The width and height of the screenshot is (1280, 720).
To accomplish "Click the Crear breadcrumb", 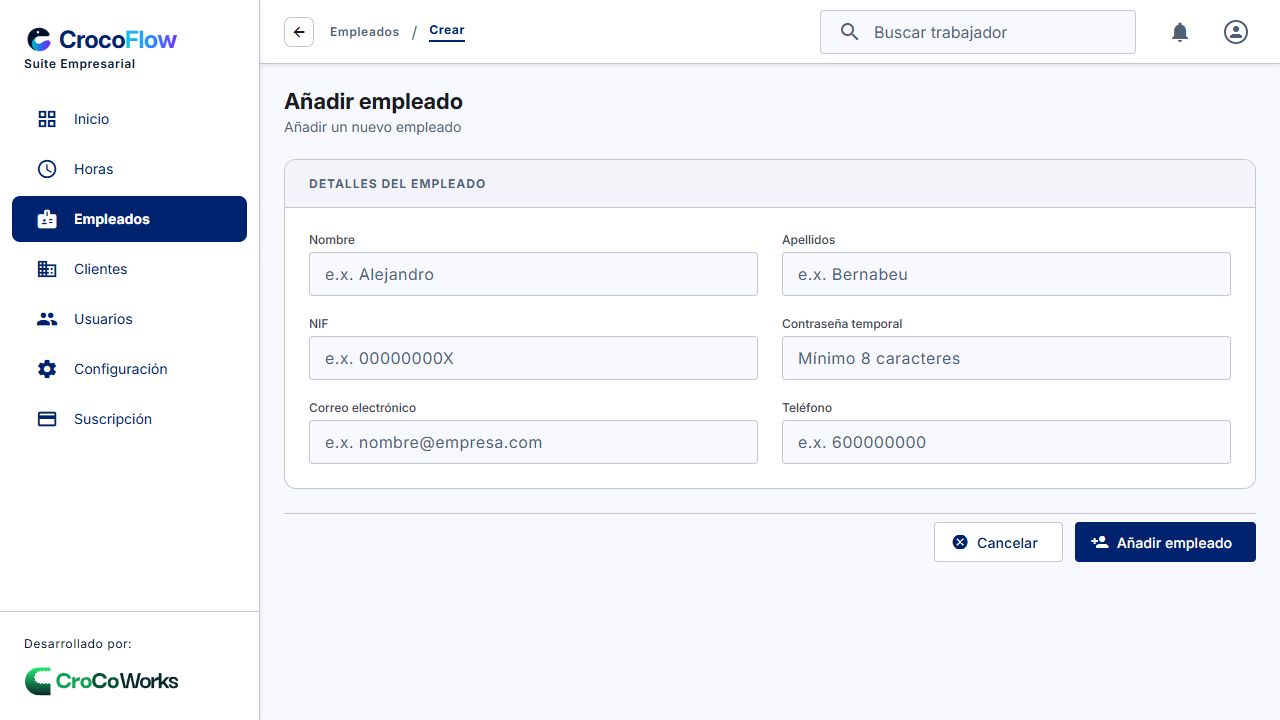I will (447, 31).
